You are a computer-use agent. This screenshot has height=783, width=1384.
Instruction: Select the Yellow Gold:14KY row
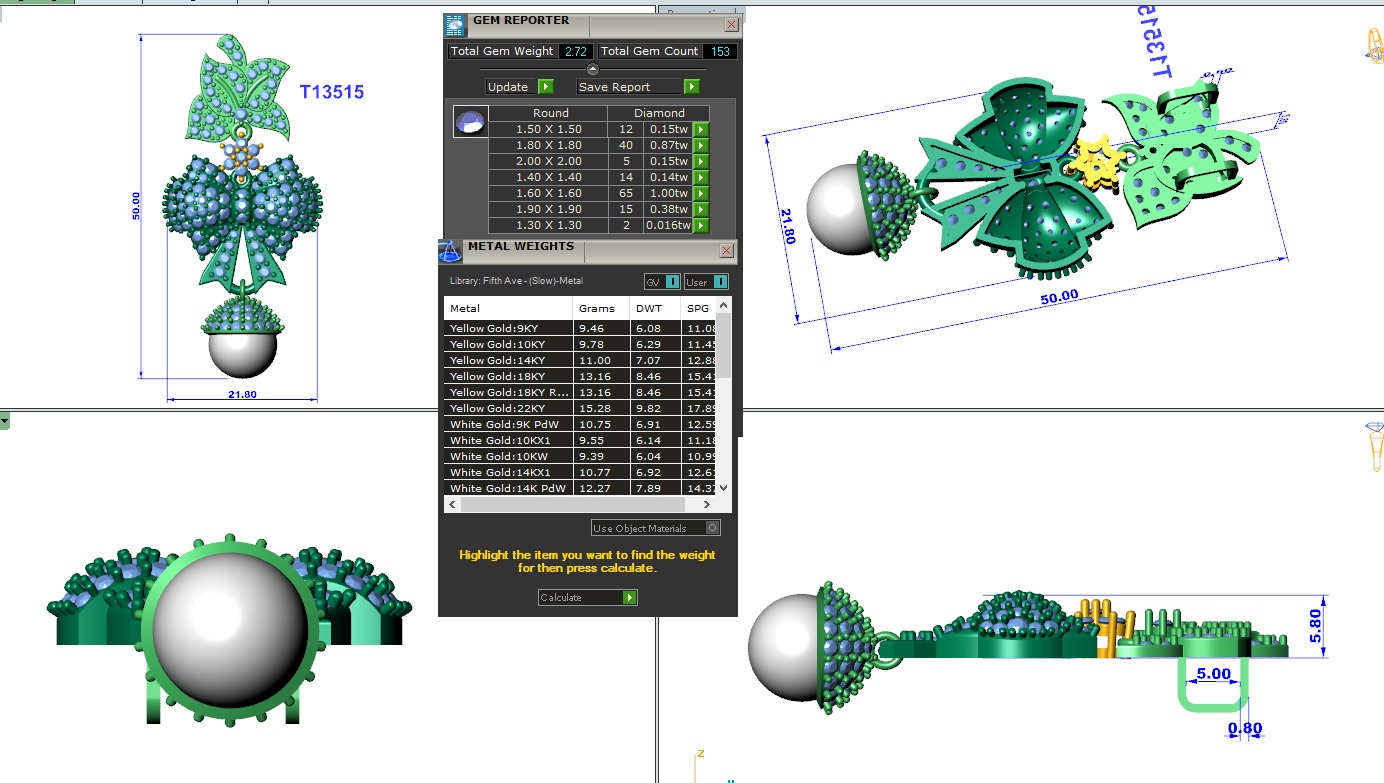pos(508,360)
